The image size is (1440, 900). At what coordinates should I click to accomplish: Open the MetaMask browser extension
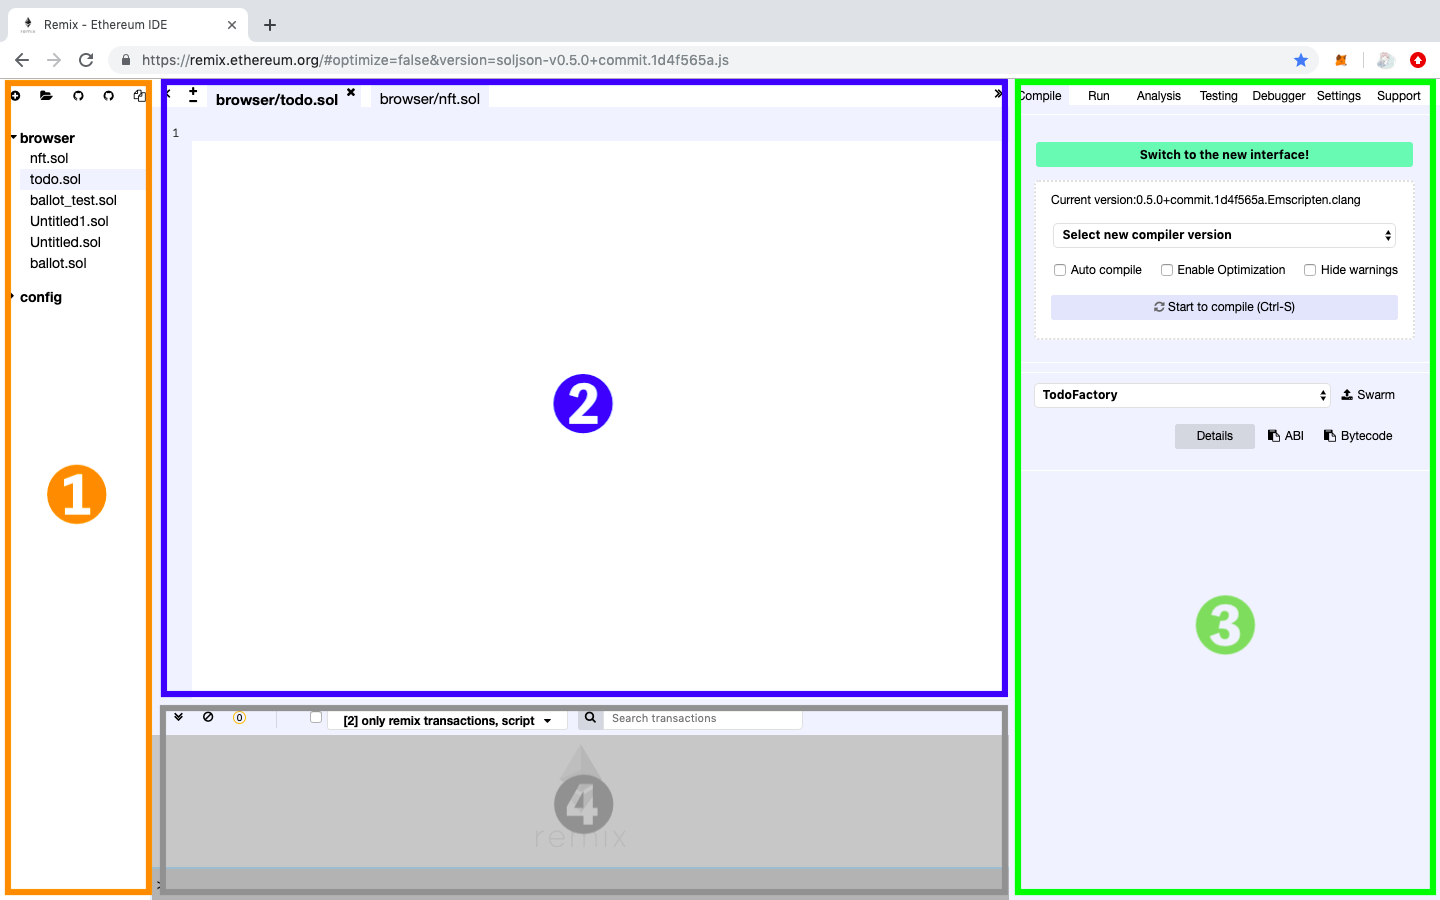pos(1340,60)
